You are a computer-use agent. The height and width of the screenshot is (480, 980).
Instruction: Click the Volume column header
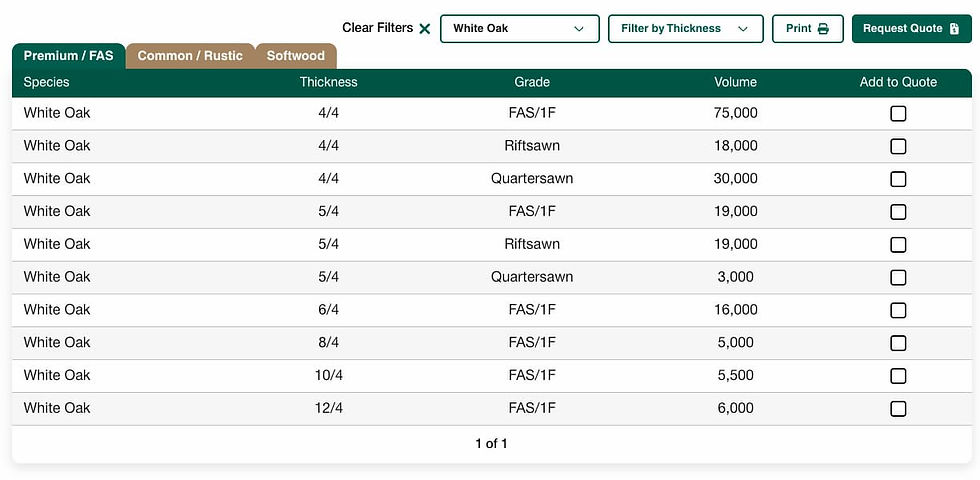(x=736, y=82)
